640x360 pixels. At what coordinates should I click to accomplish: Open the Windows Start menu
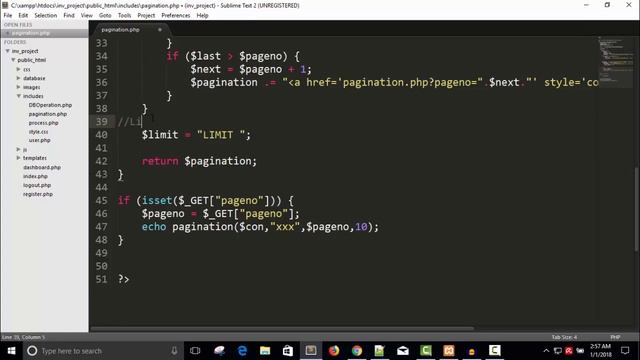click(11, 351)
